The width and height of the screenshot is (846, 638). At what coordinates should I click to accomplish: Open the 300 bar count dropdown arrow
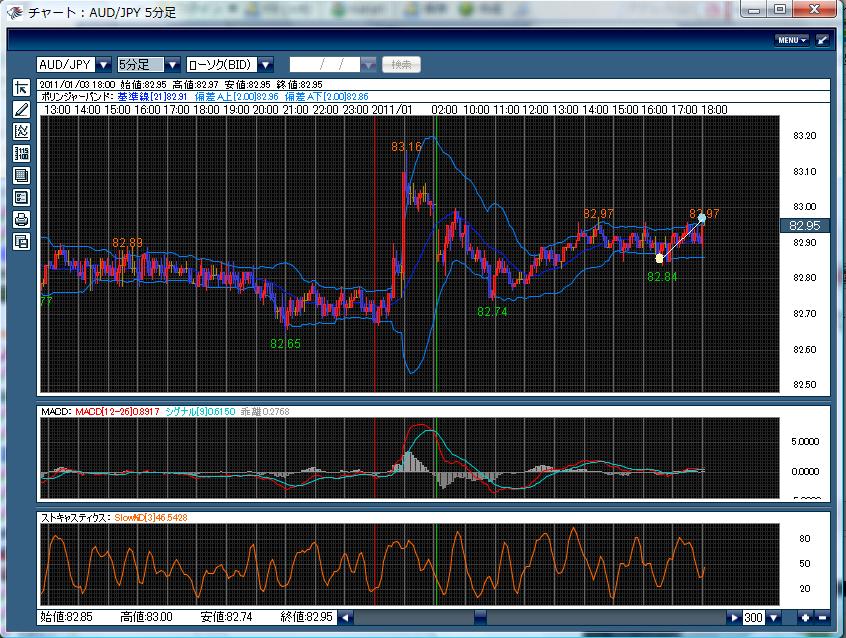pos(774,617)
